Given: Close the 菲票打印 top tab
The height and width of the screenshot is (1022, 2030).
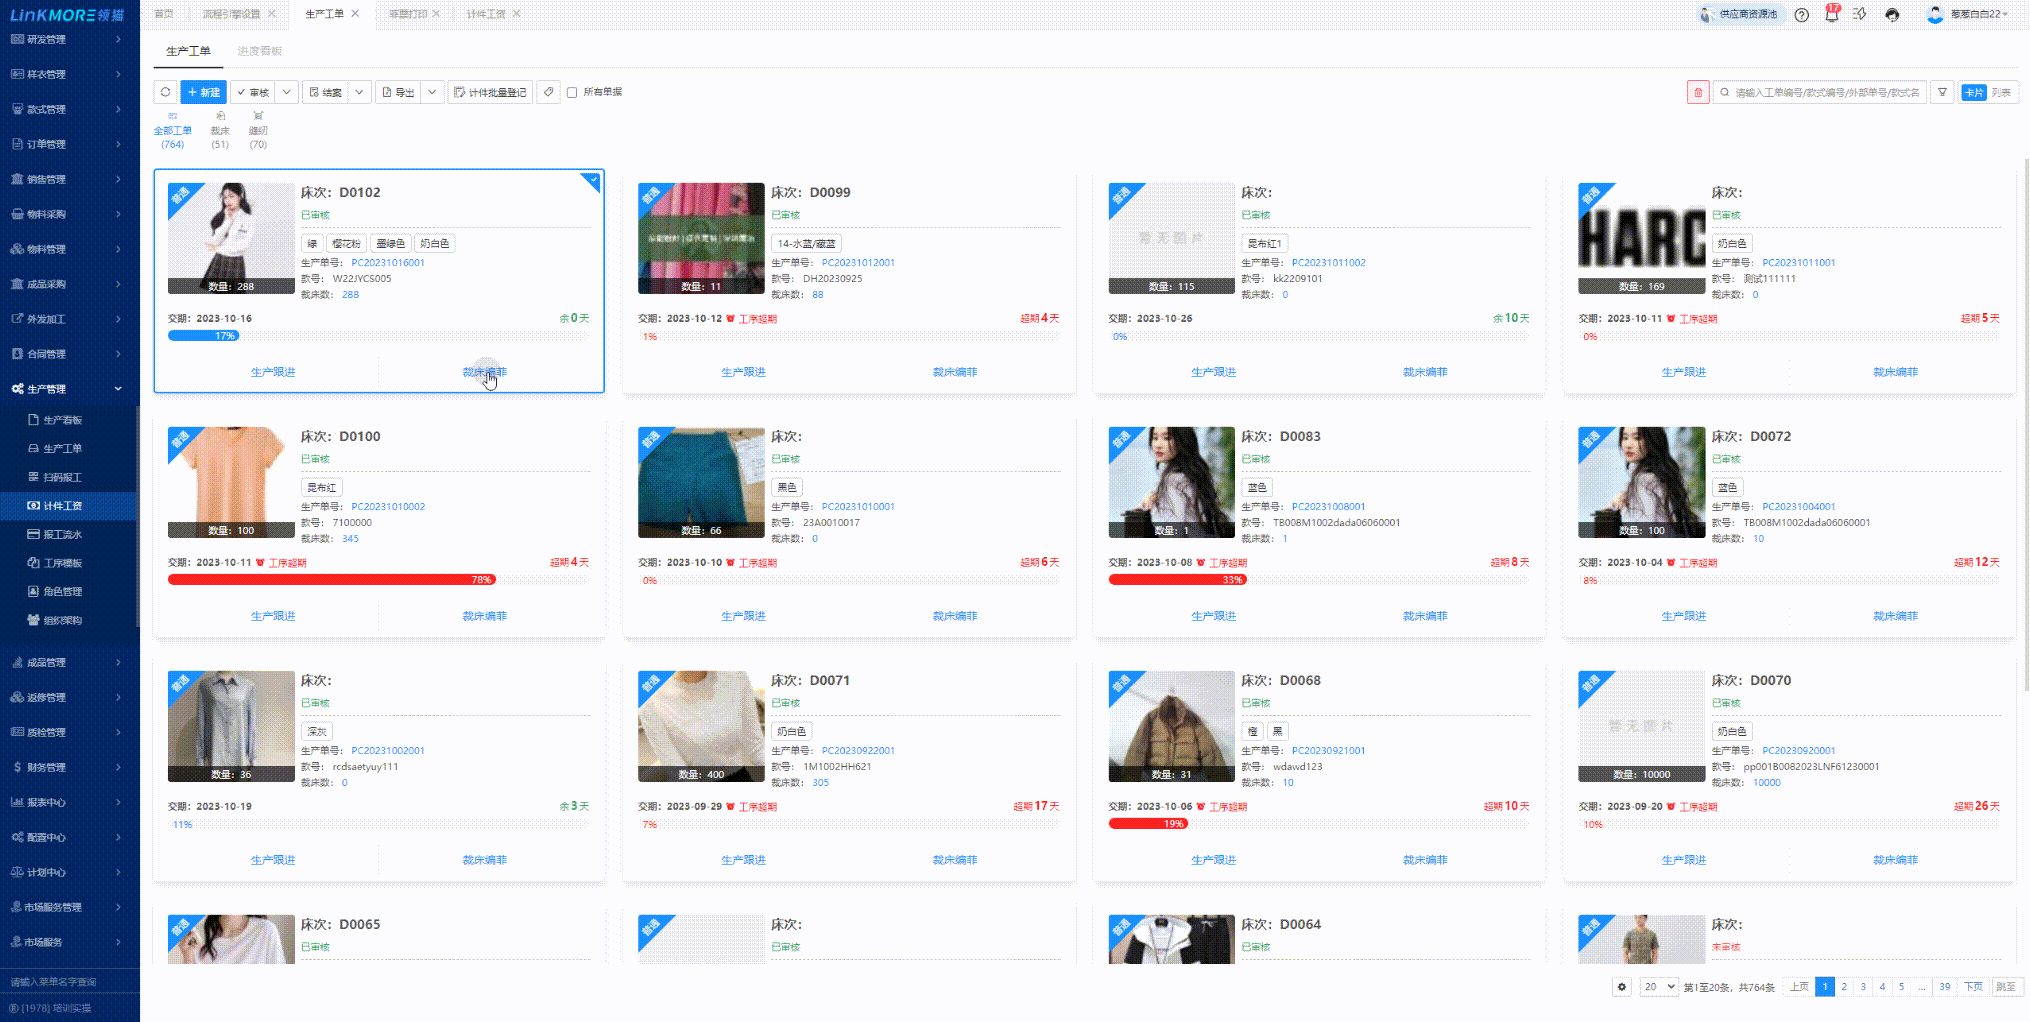Looking at the screenshot, I should [x=436, y=14].
